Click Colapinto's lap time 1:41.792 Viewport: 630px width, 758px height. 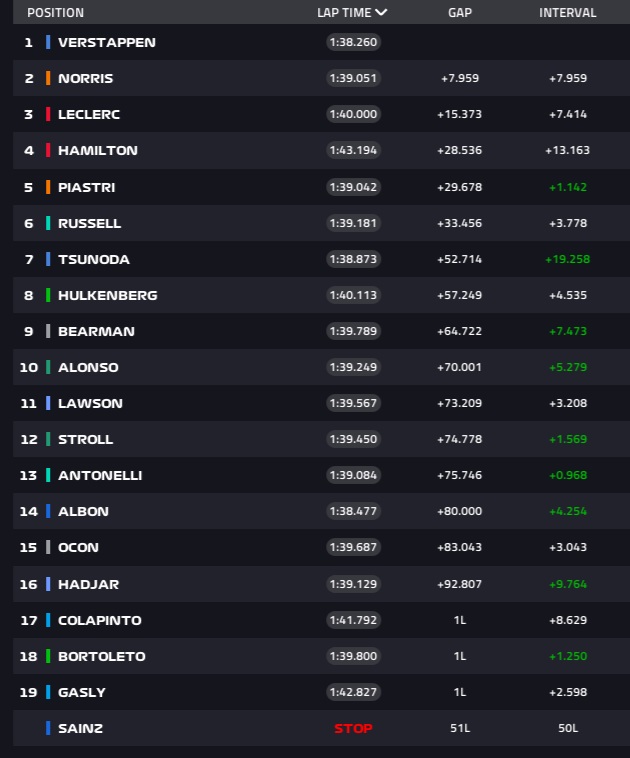(353, 620)
